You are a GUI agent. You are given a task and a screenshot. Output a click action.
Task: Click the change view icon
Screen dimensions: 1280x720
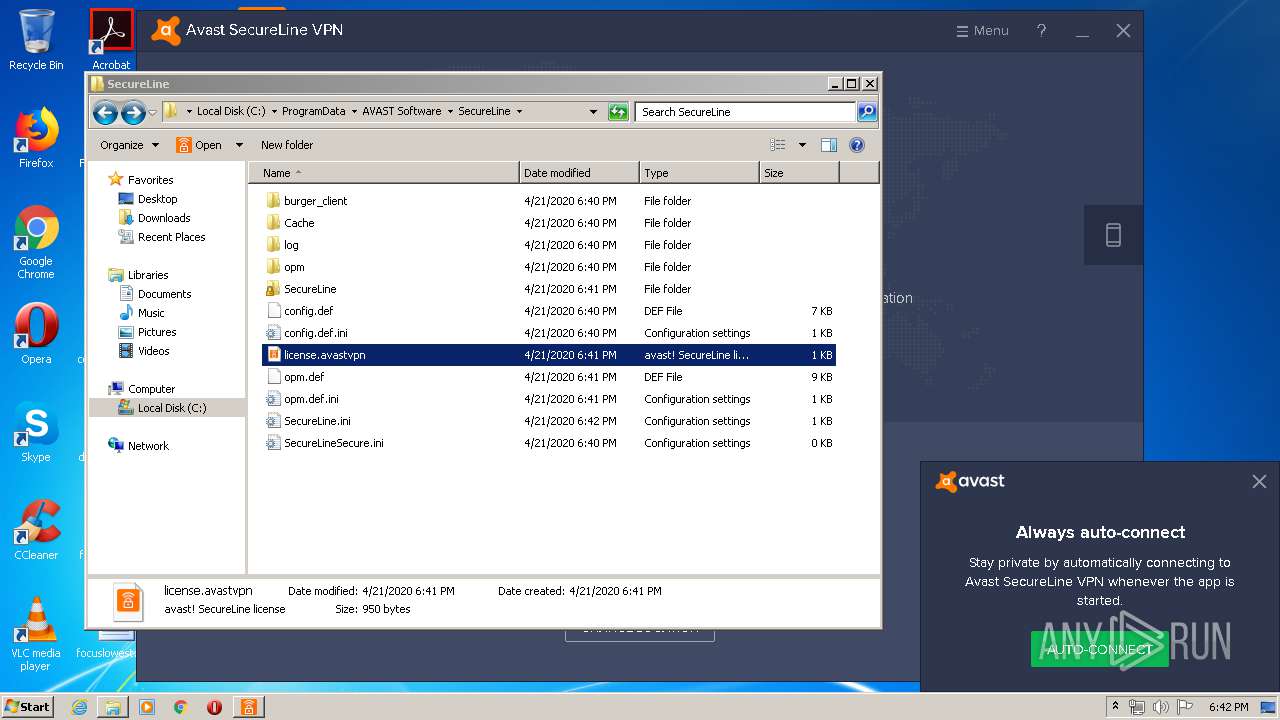coord(778,145)
